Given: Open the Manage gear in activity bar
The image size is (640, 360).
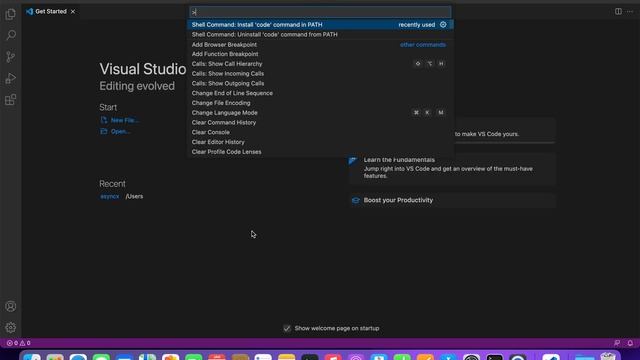Looking at the screenshot, I should coord(11,327).
